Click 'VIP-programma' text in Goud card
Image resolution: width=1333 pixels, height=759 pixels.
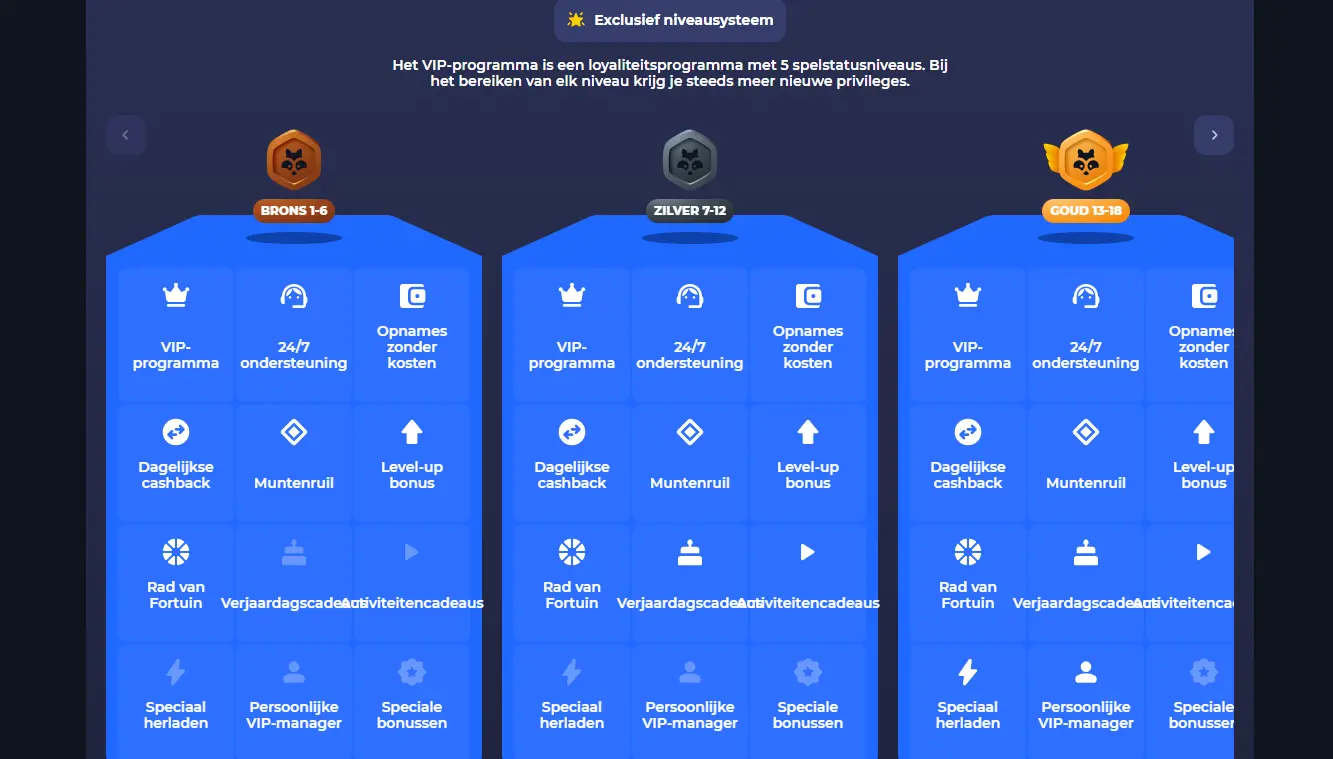[x=968, y=355]
